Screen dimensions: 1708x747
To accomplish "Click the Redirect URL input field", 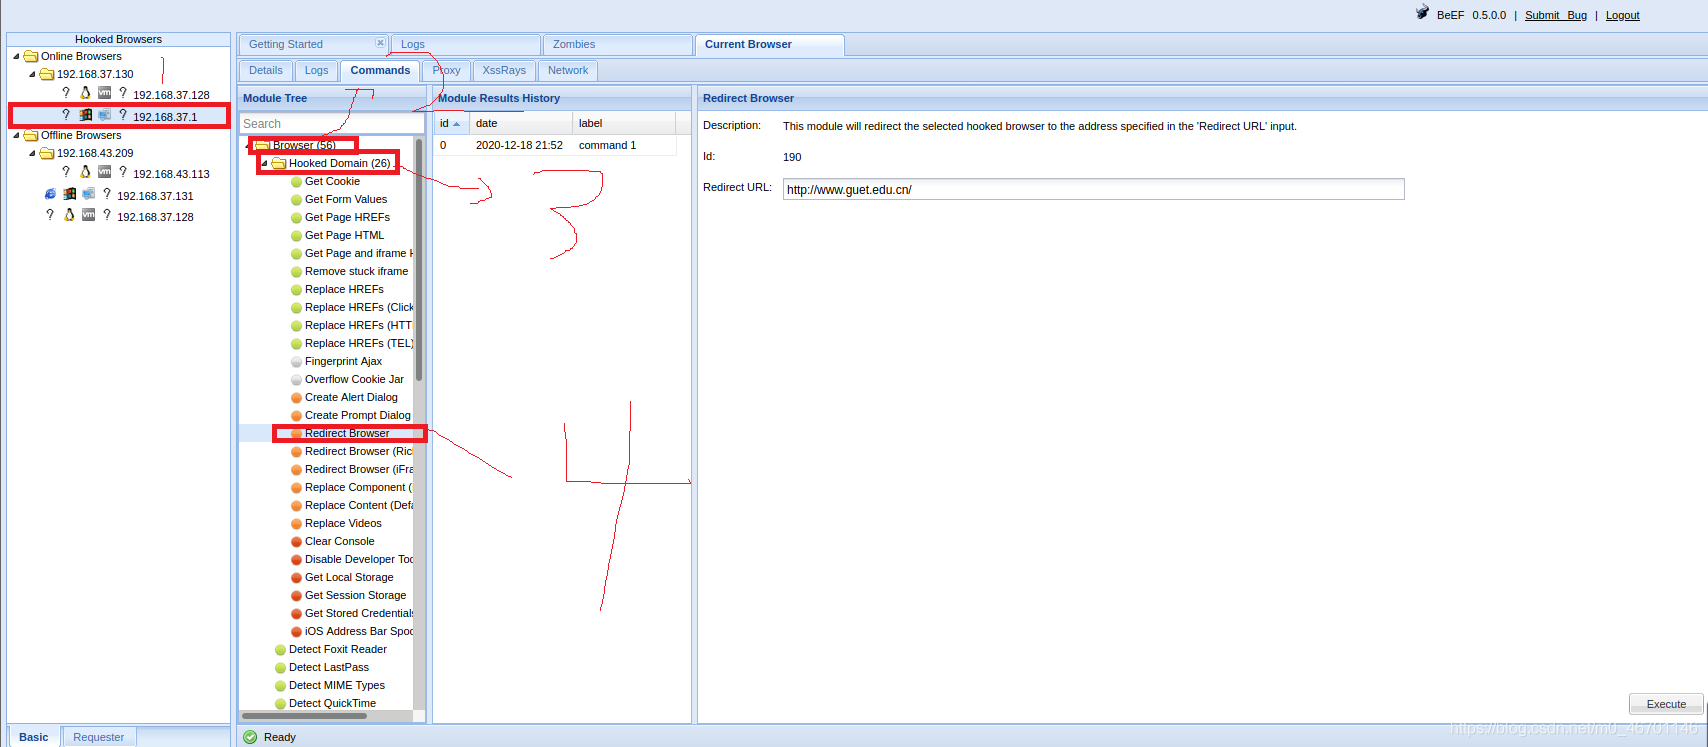I will click(1093, 189).
